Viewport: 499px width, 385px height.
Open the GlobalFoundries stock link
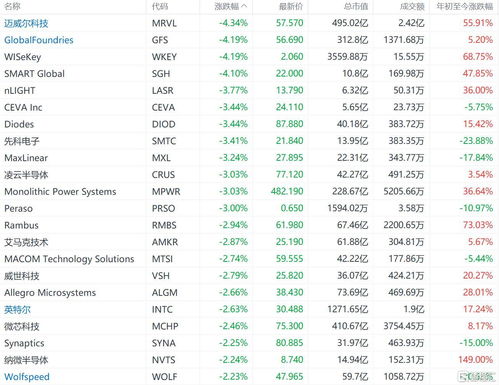tap(39, 40)
